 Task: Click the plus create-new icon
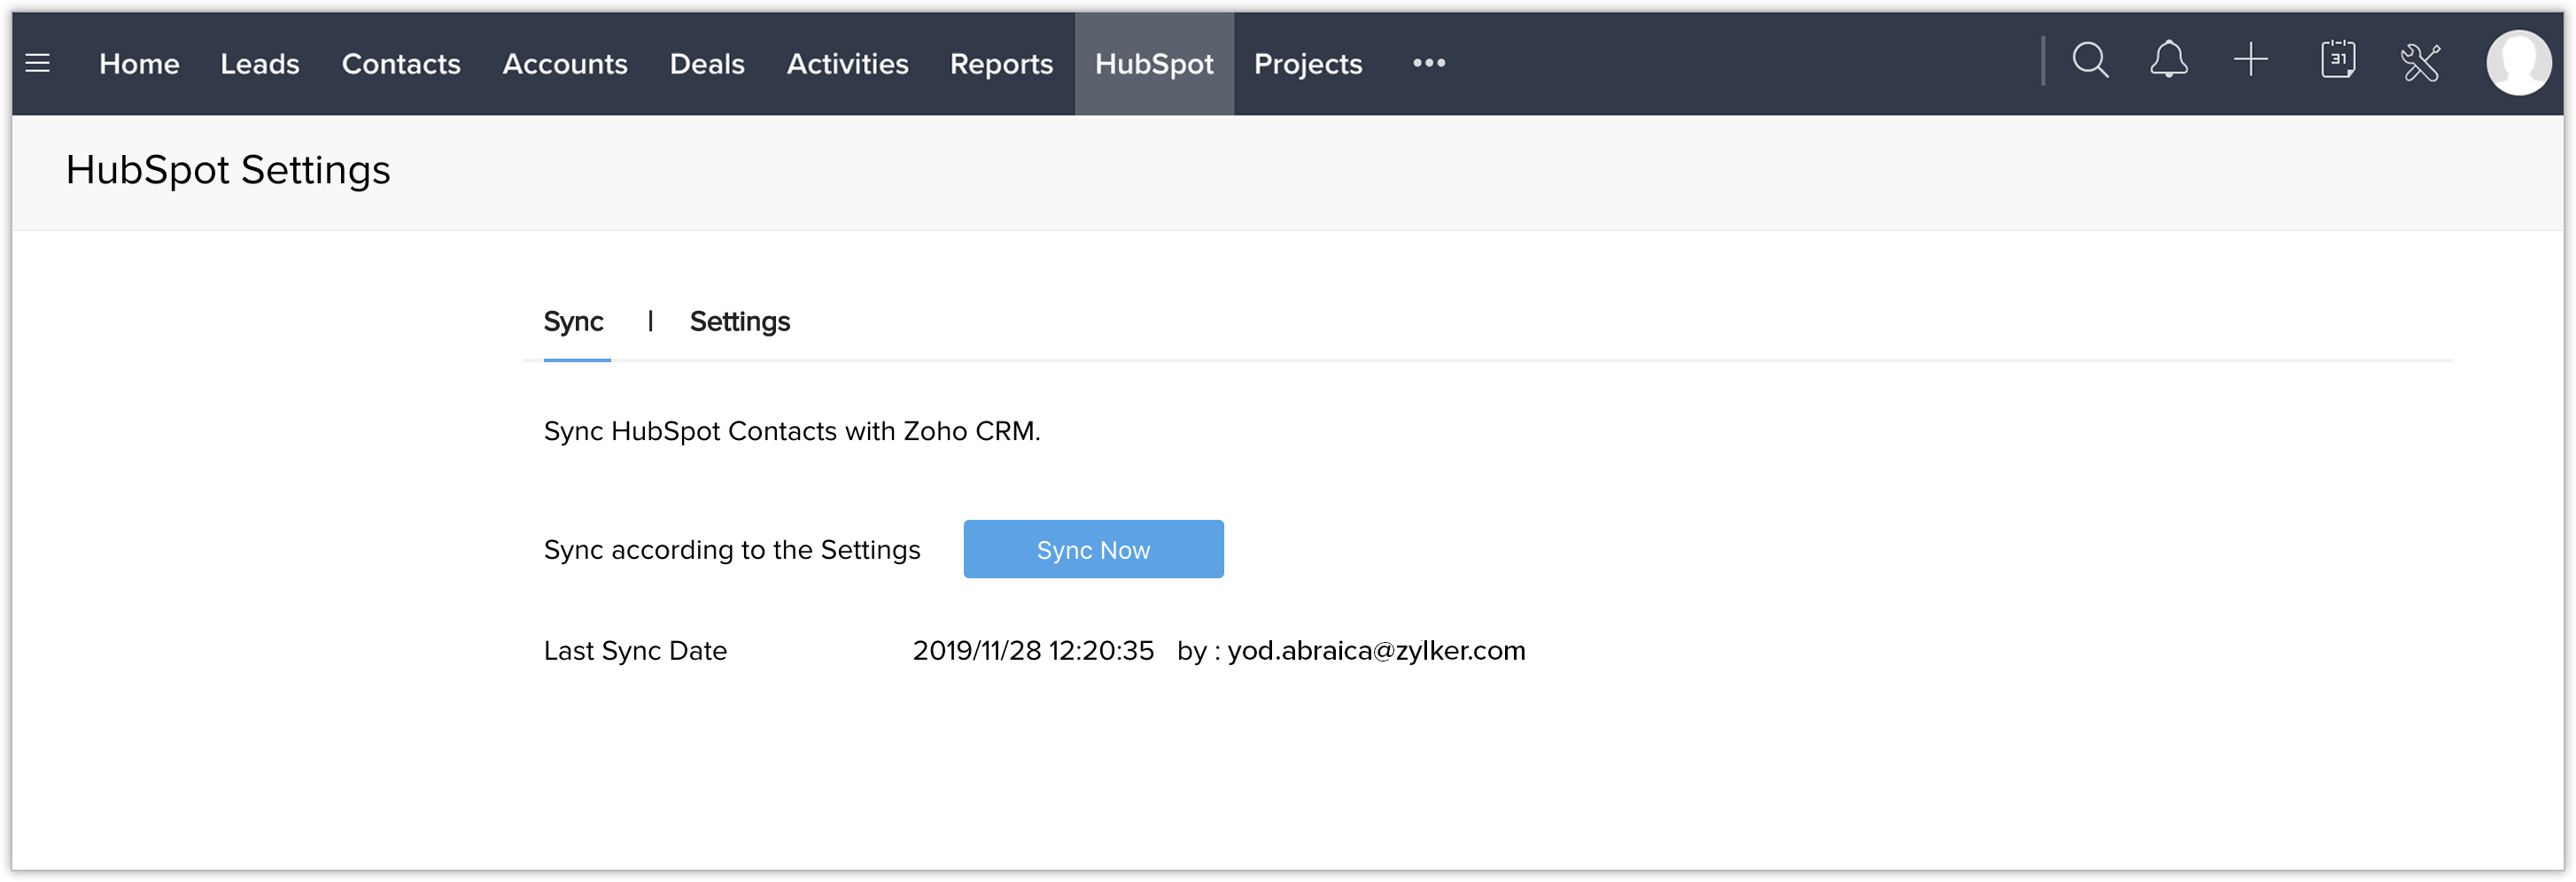coord(2250,61)
